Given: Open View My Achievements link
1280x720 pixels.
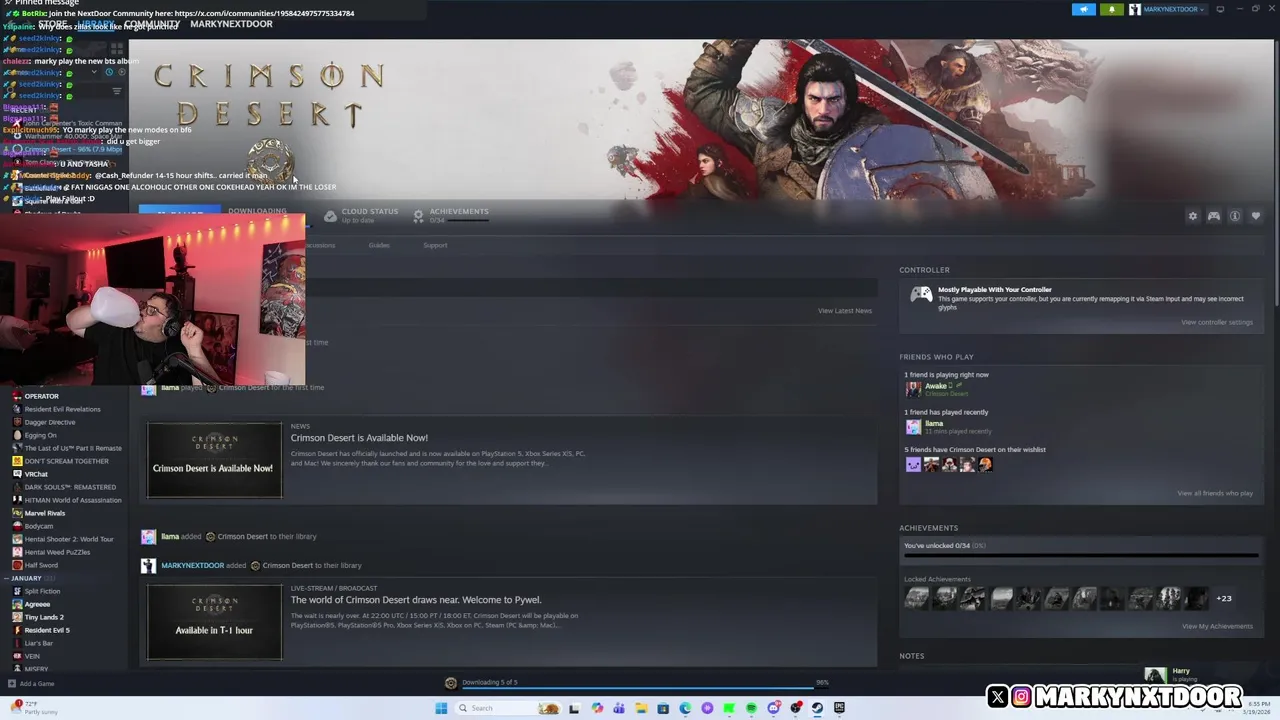Looking at the screenshot, I should (1217, 626).
